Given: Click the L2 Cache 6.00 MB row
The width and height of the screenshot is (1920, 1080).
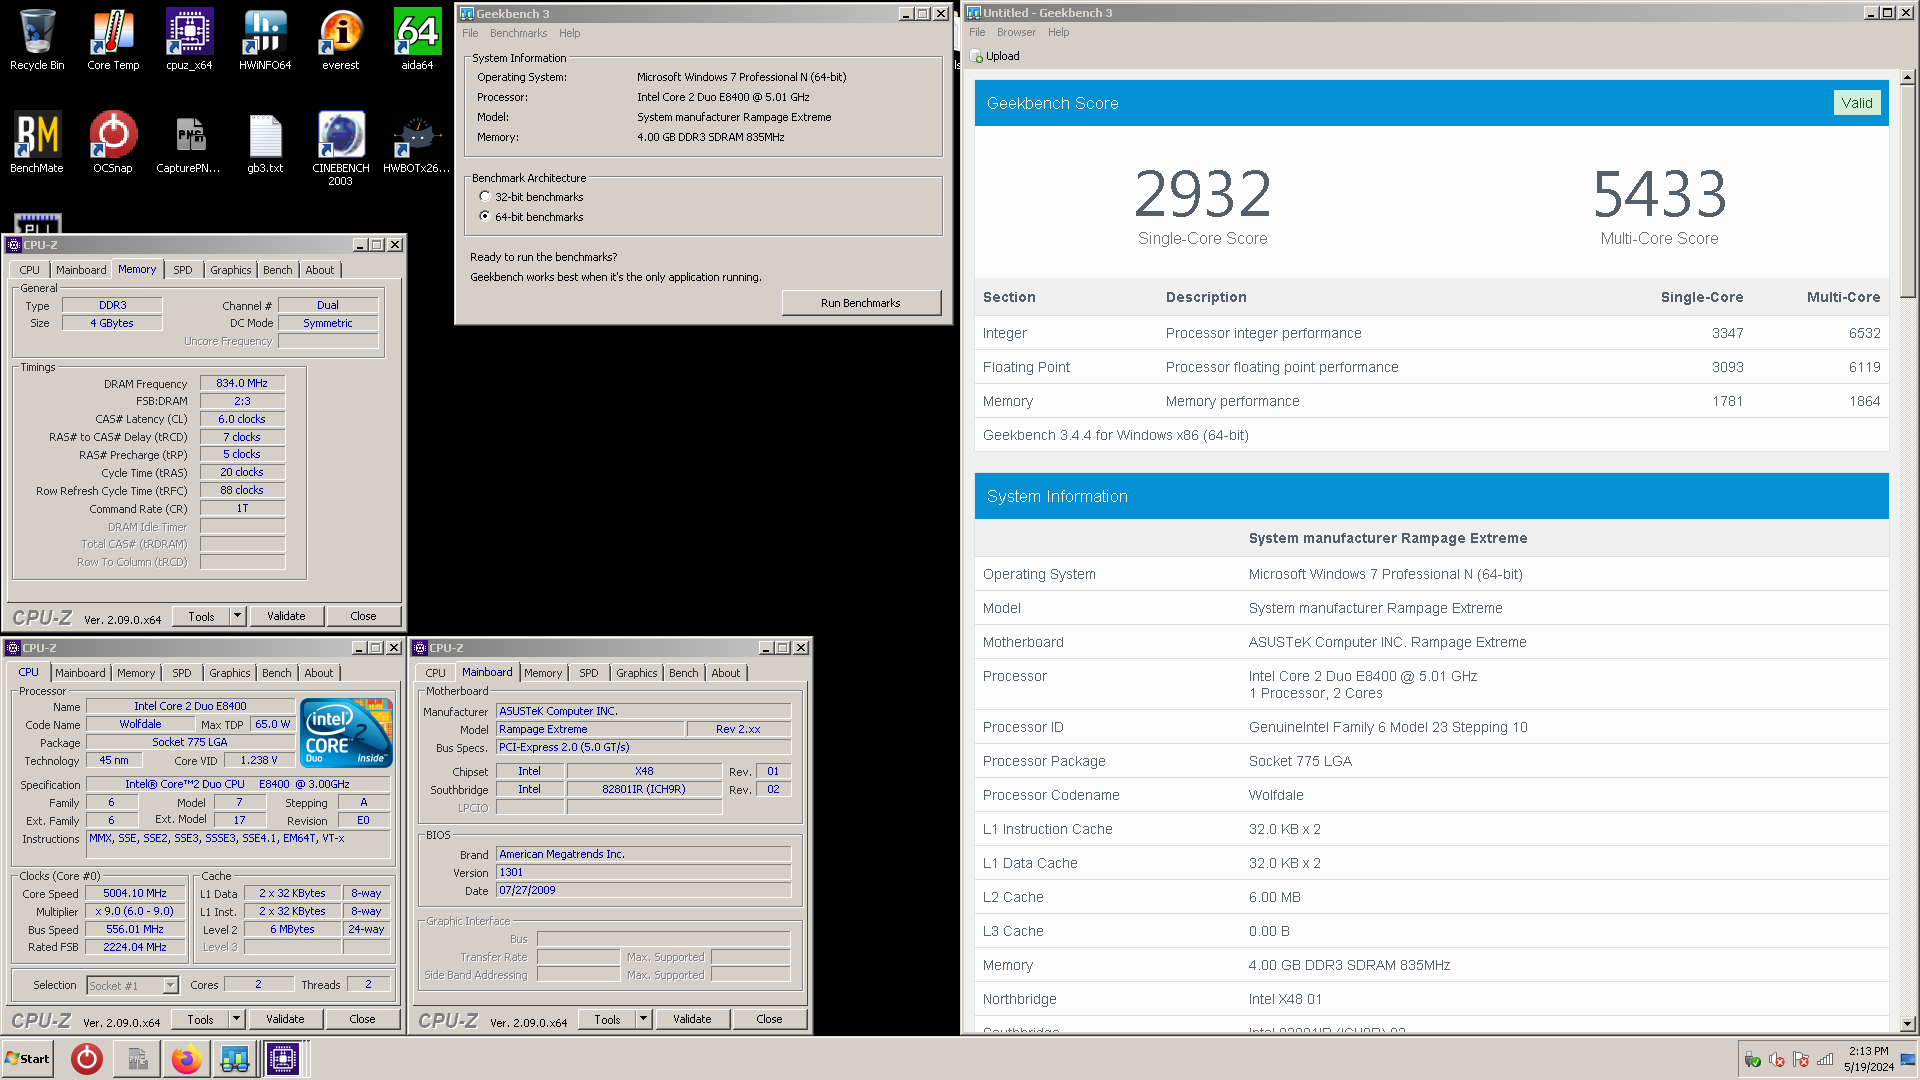Looking at the screenshot, I should [x=1432, y=897].
